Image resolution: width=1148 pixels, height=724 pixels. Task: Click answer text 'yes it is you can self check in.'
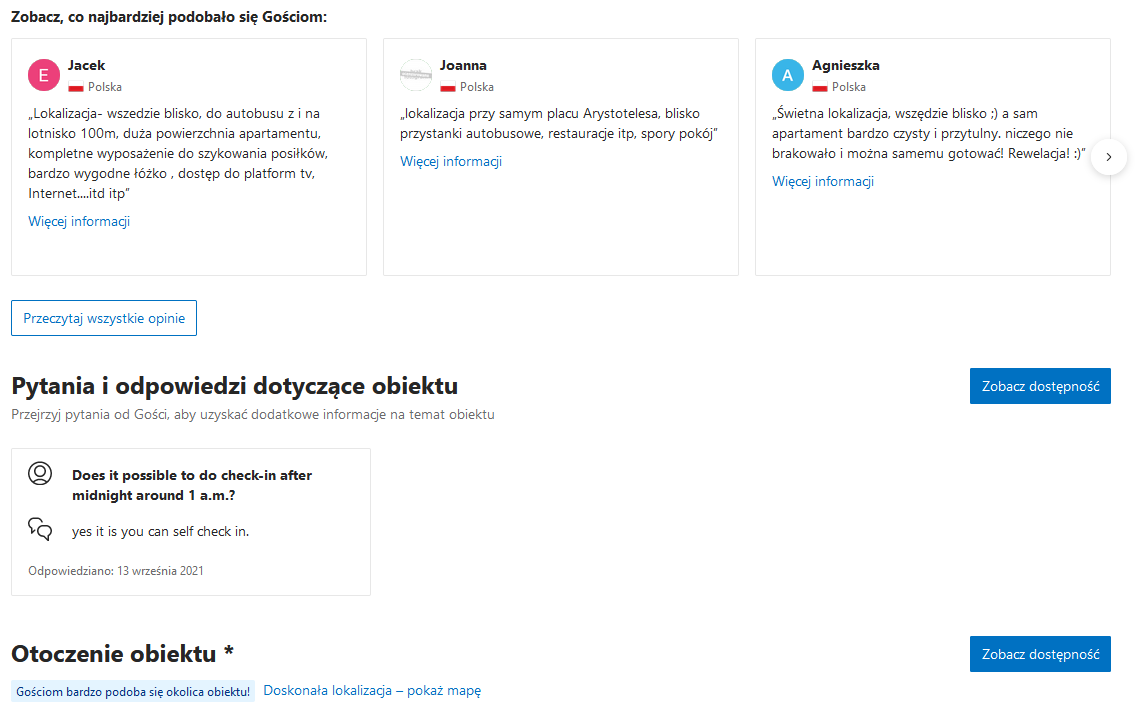click(160, 531)
